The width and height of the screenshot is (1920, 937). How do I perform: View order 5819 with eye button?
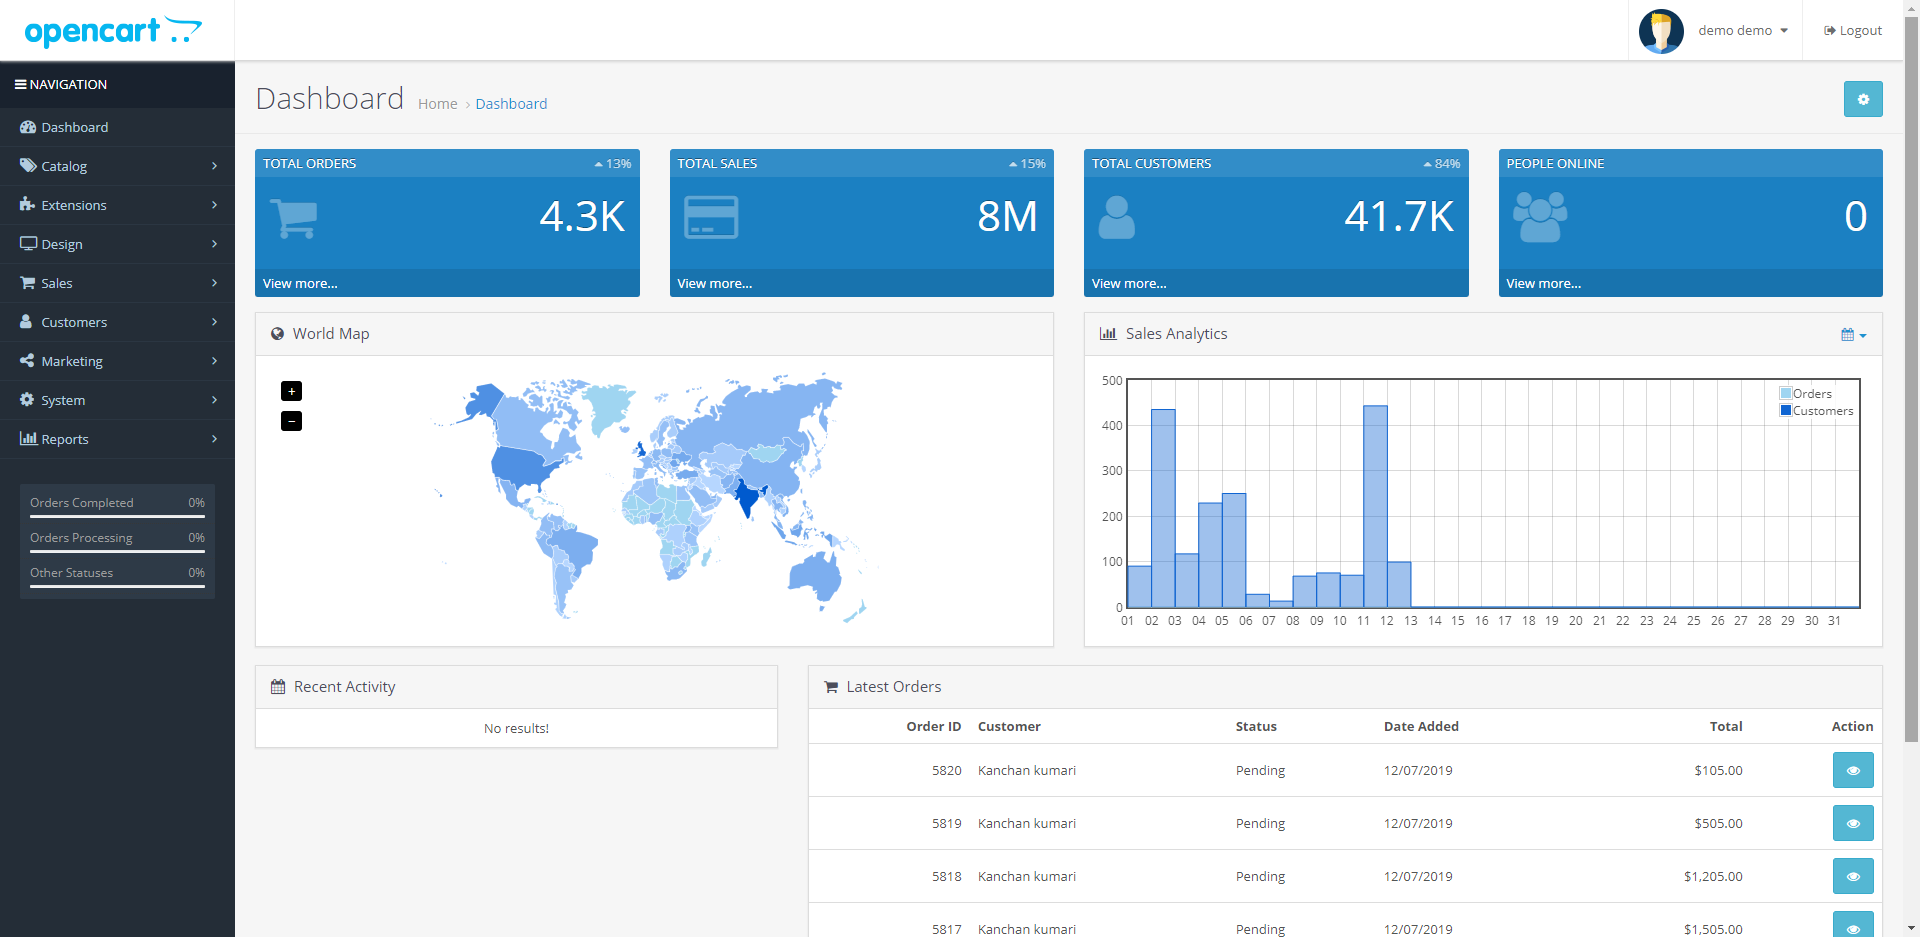1853,823
